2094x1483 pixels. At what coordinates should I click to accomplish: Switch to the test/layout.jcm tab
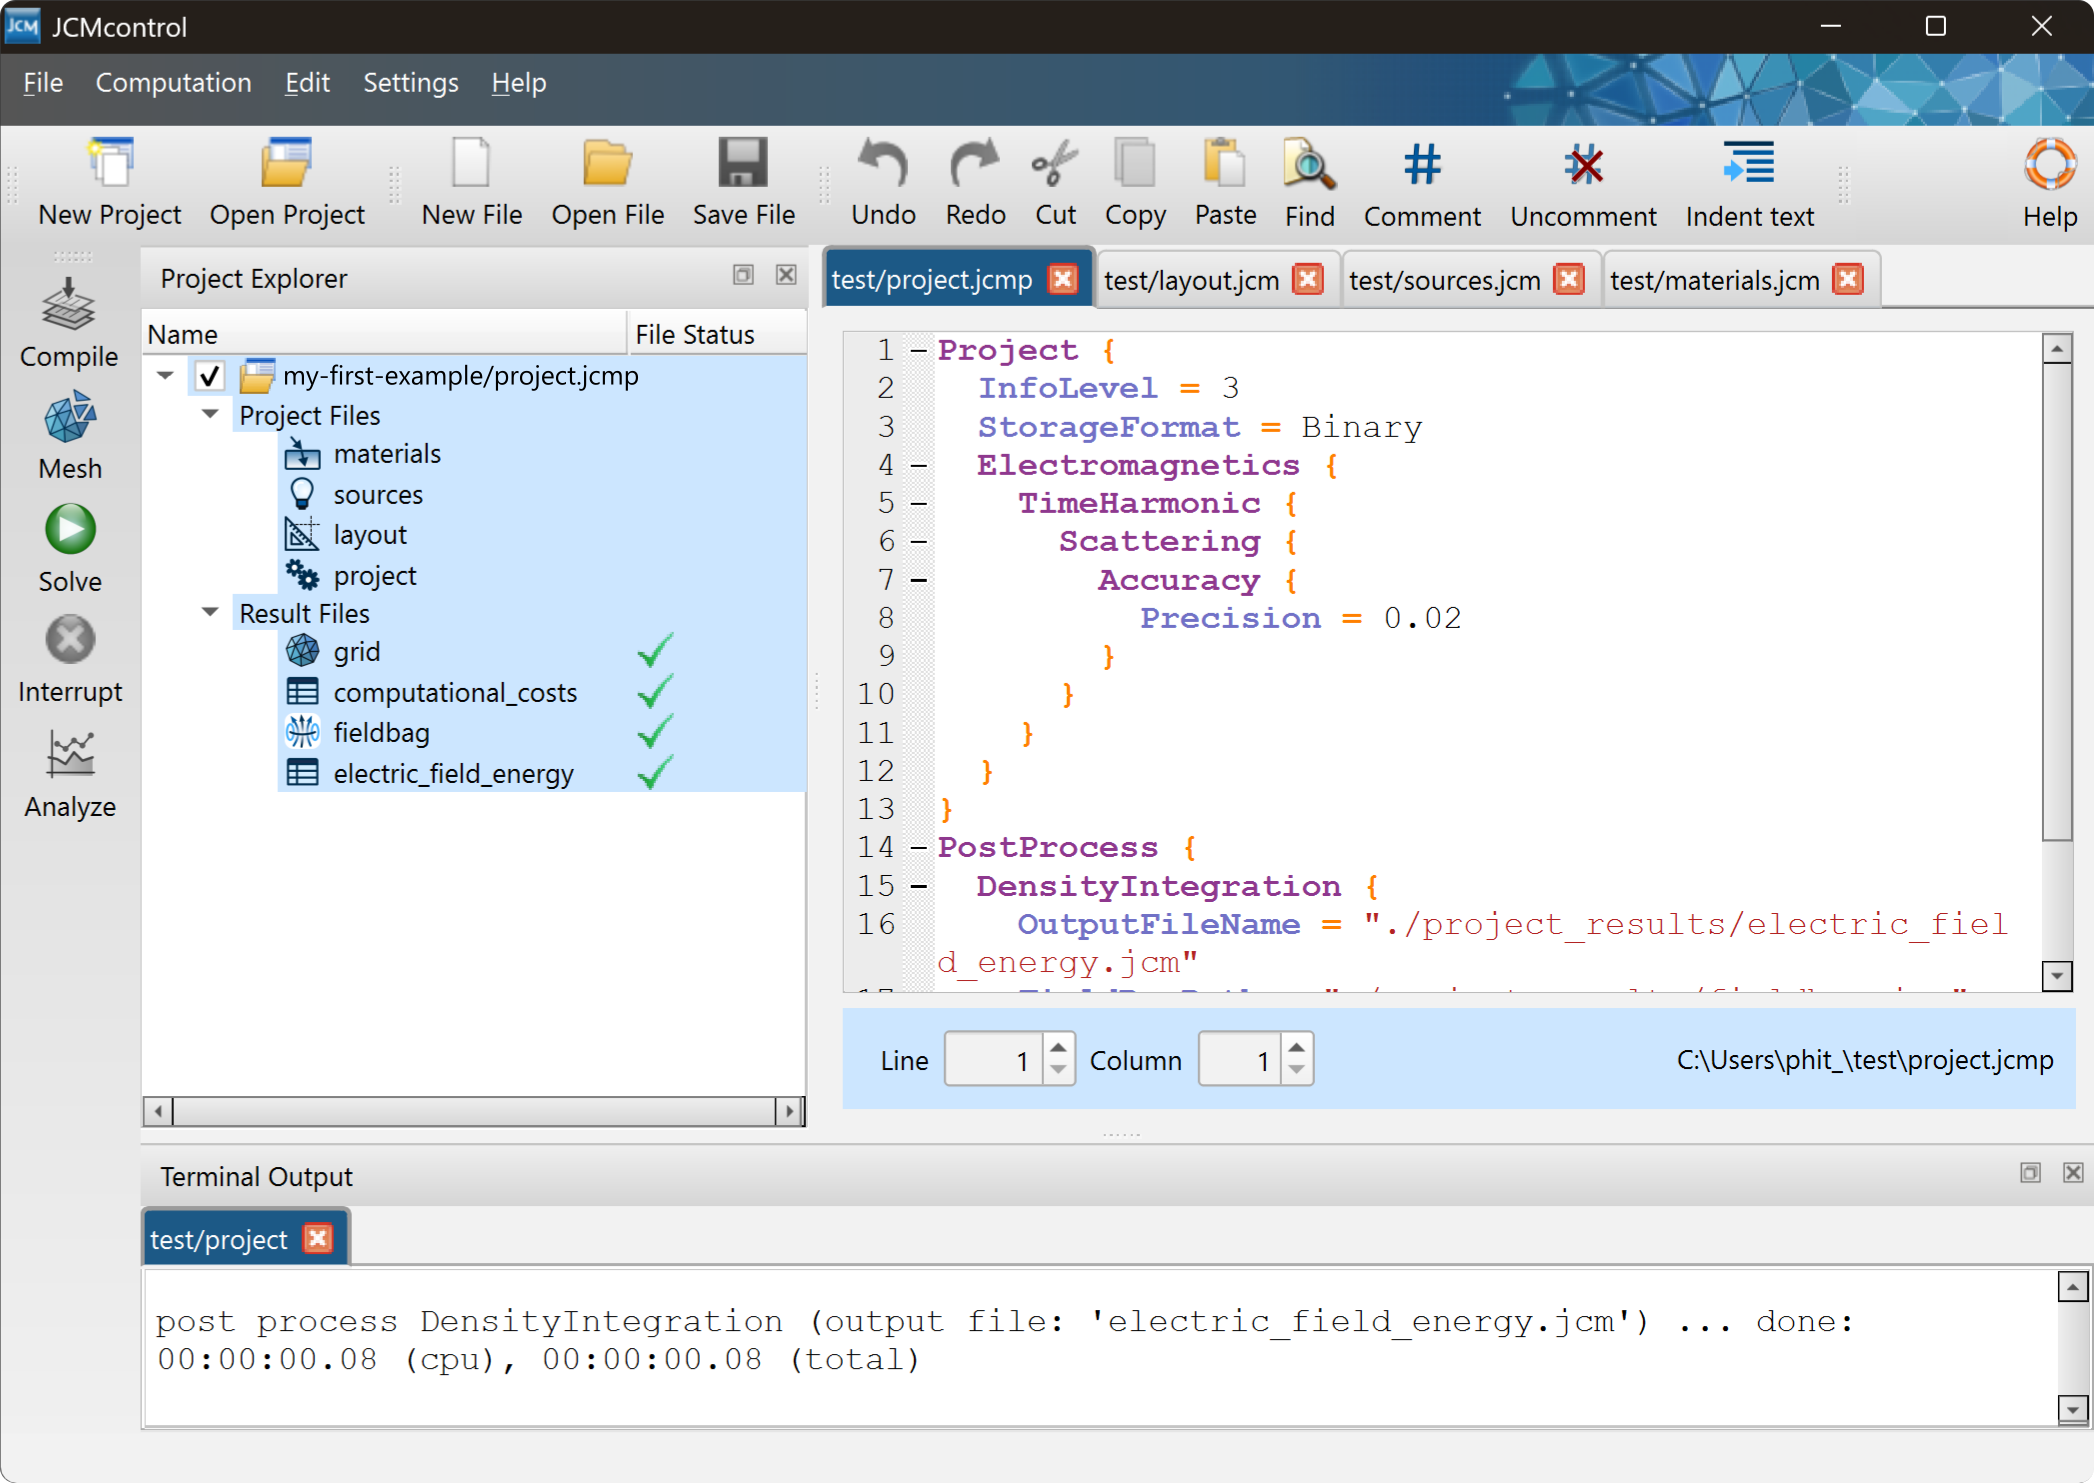pos(1191,280)
